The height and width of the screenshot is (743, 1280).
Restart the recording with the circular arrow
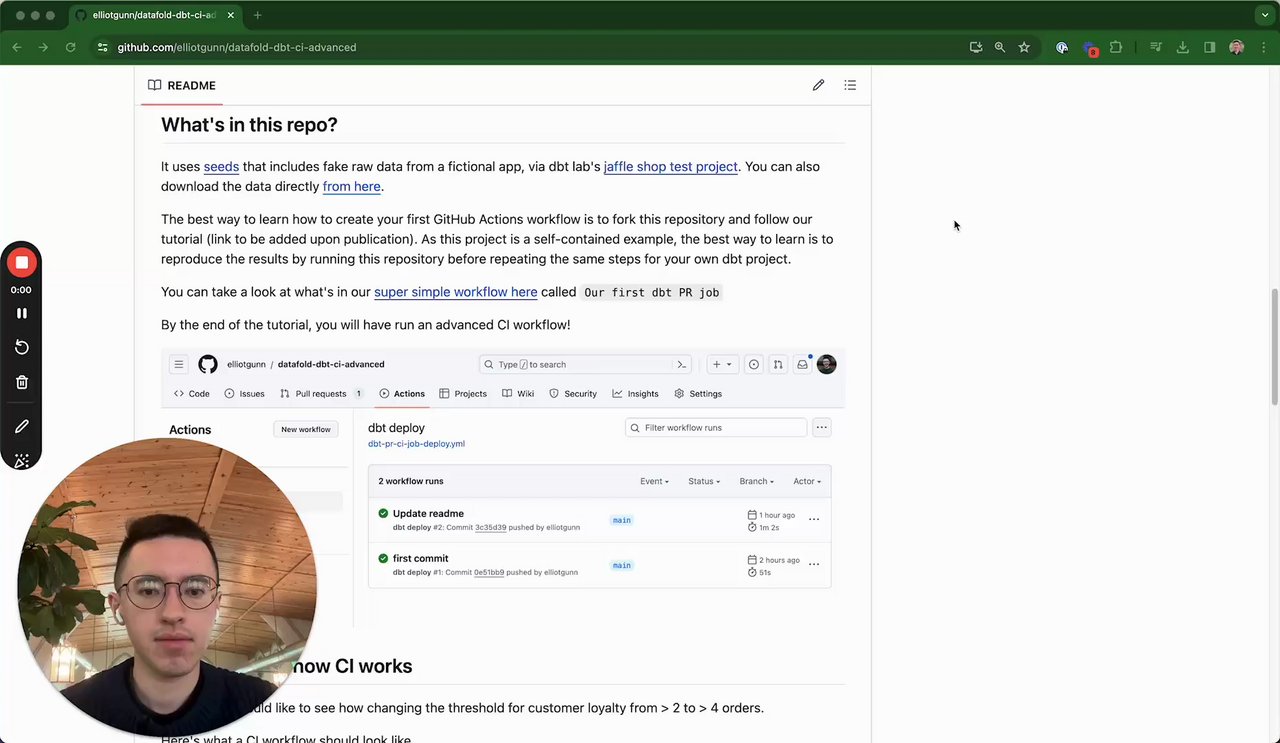(21, 347)
